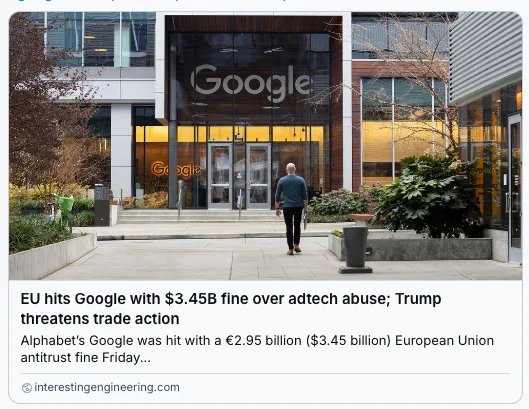The height and width of the screenshot is (409, 529).
Task: Click the leafy green bush on the right
Action: click(x=429, y=196)
